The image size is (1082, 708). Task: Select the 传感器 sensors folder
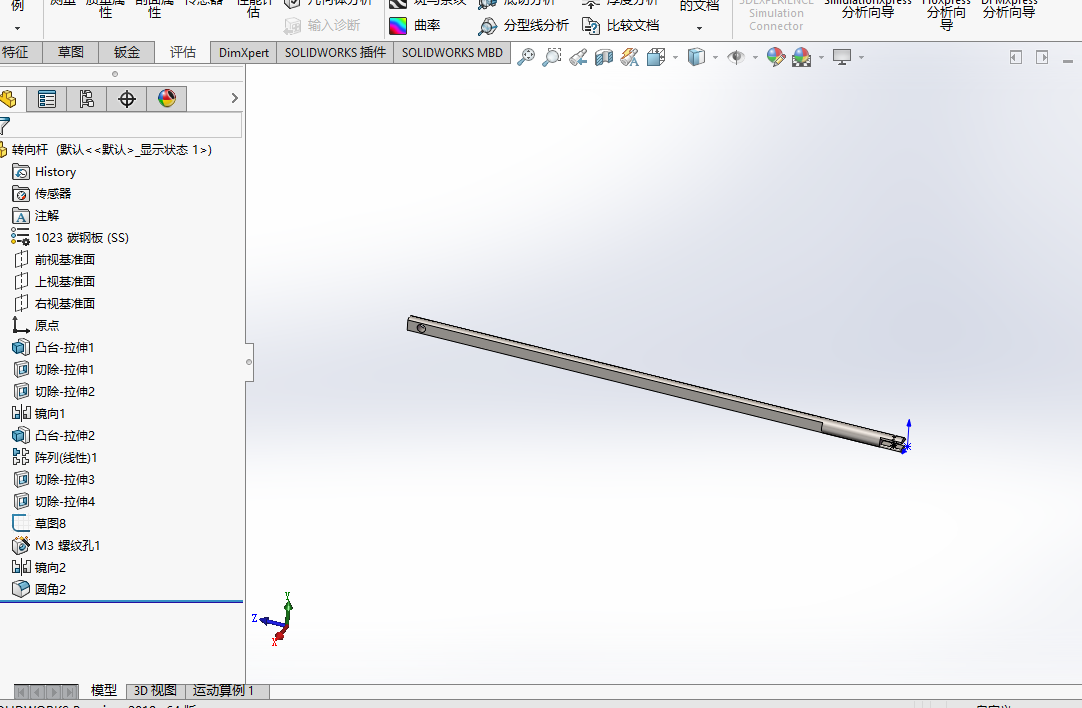point(42,194)
